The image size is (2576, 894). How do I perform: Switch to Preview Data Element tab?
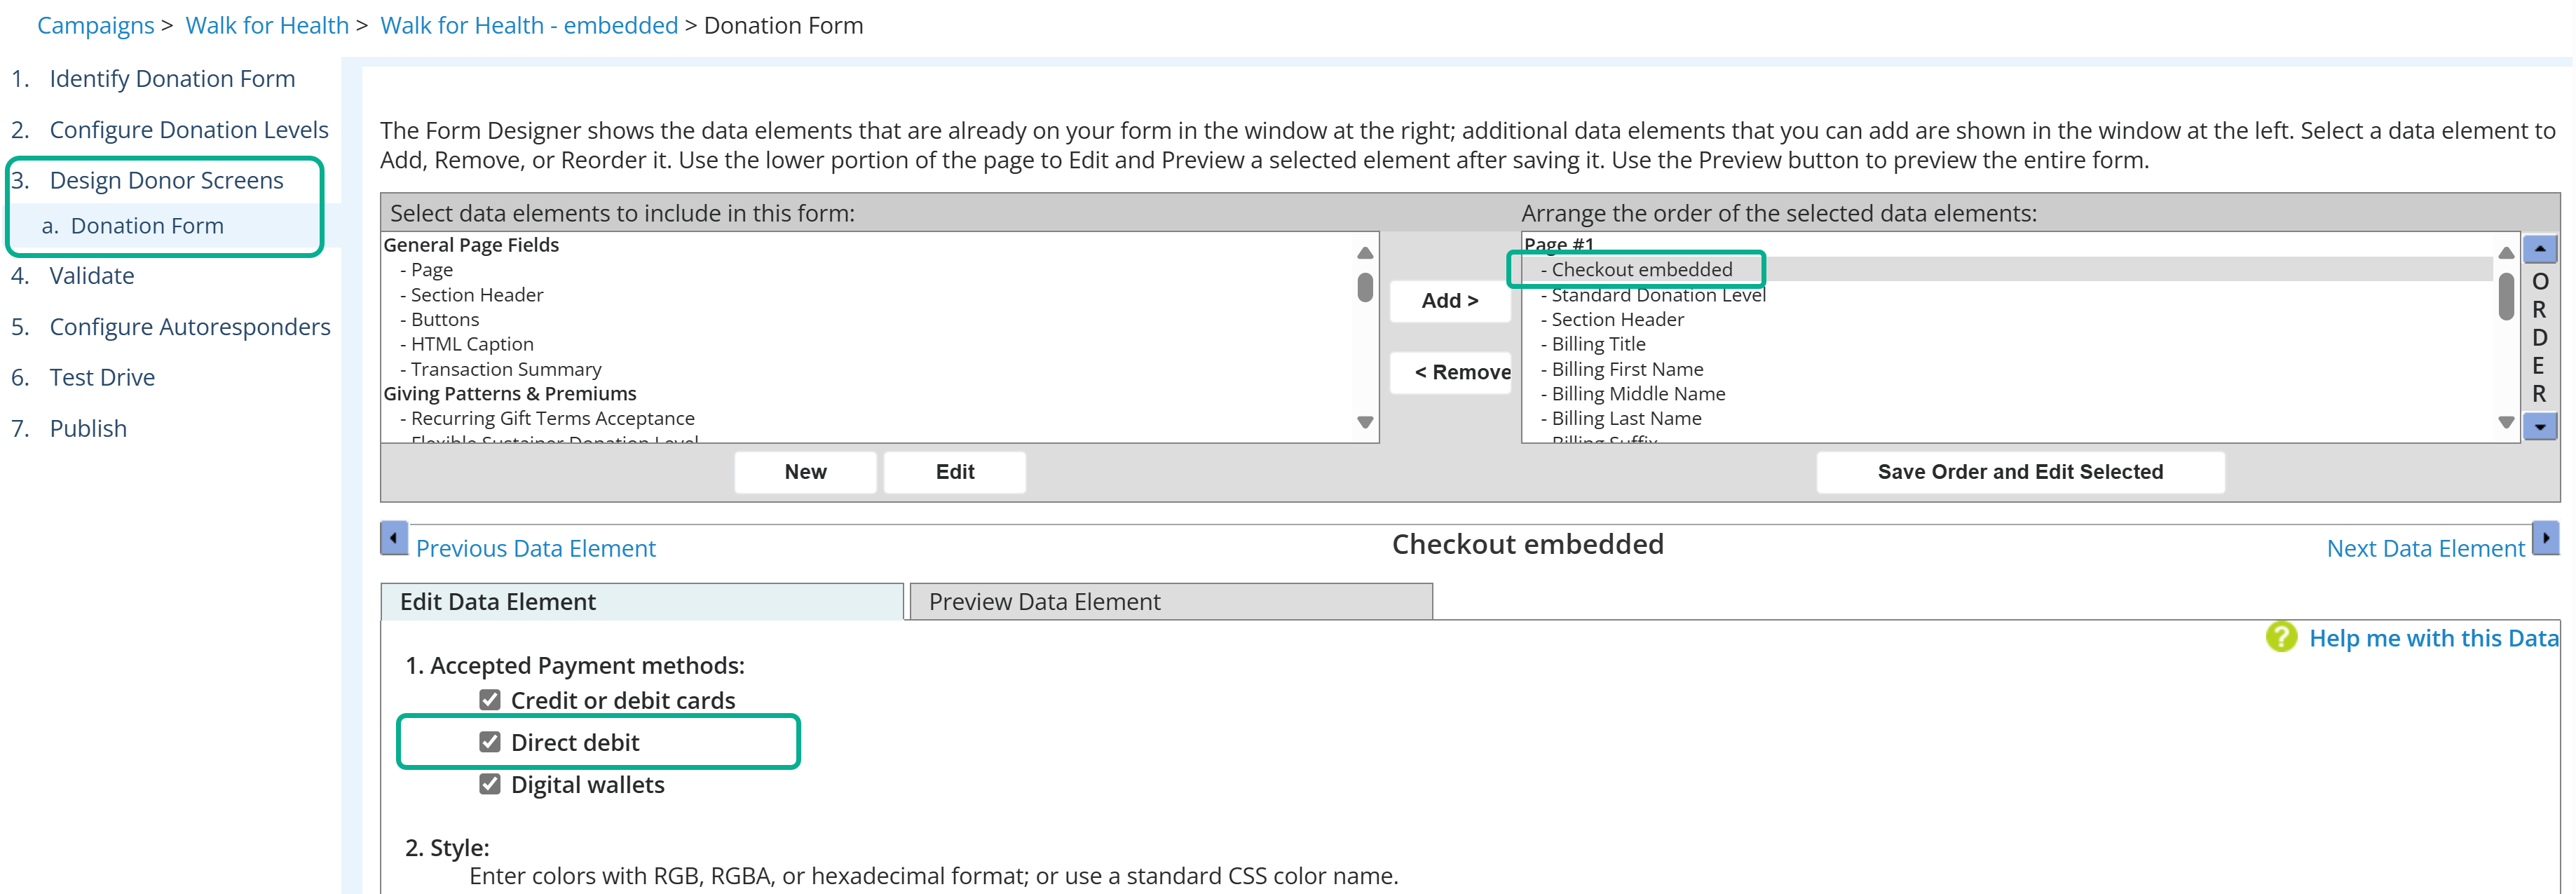1171,601
